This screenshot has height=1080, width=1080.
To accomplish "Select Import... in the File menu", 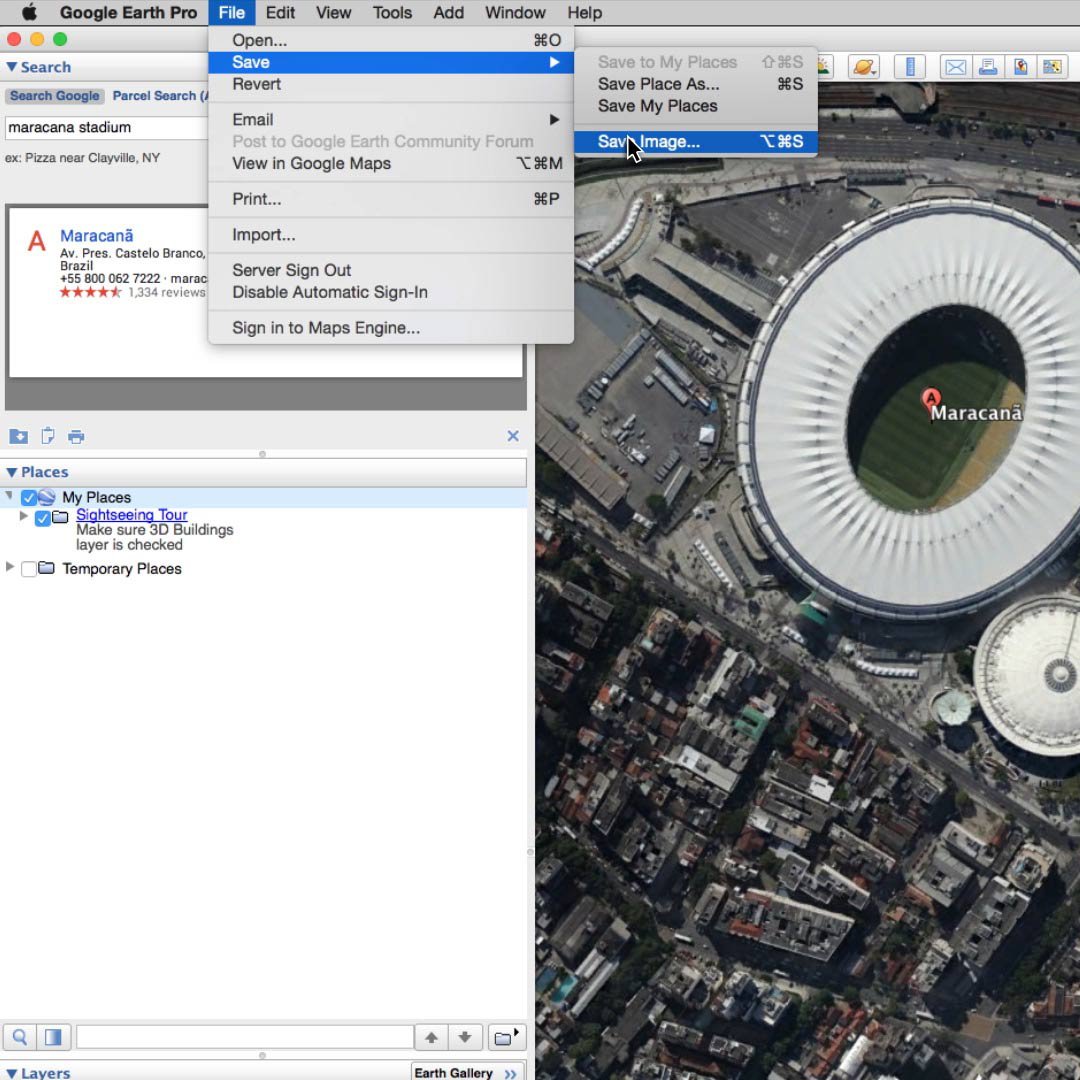I will click(391, 235).
